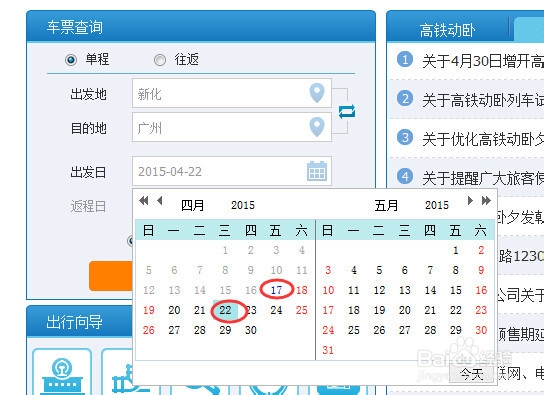544x395 pixels.
Task: Pick April 20 in the calendar
Action: coord(174,310)
